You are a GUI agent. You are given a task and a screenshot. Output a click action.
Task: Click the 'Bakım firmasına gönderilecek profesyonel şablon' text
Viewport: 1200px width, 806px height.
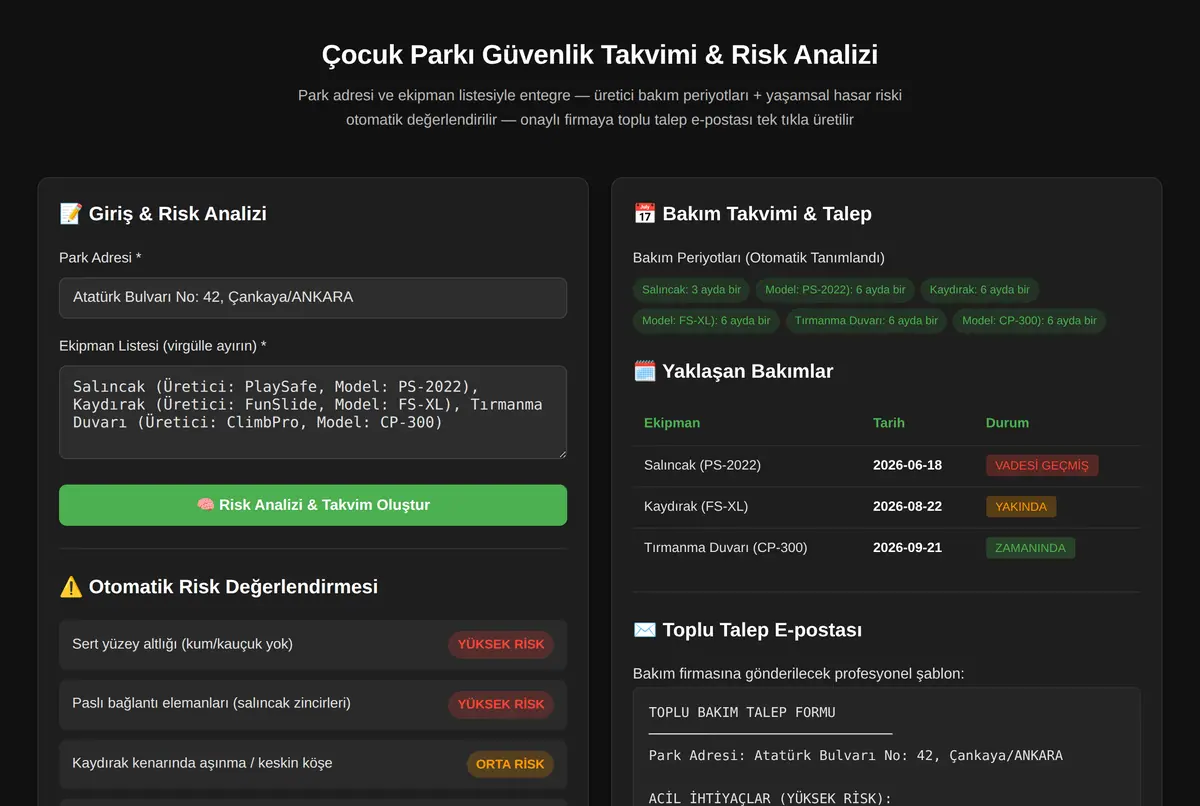click(799, 674)
